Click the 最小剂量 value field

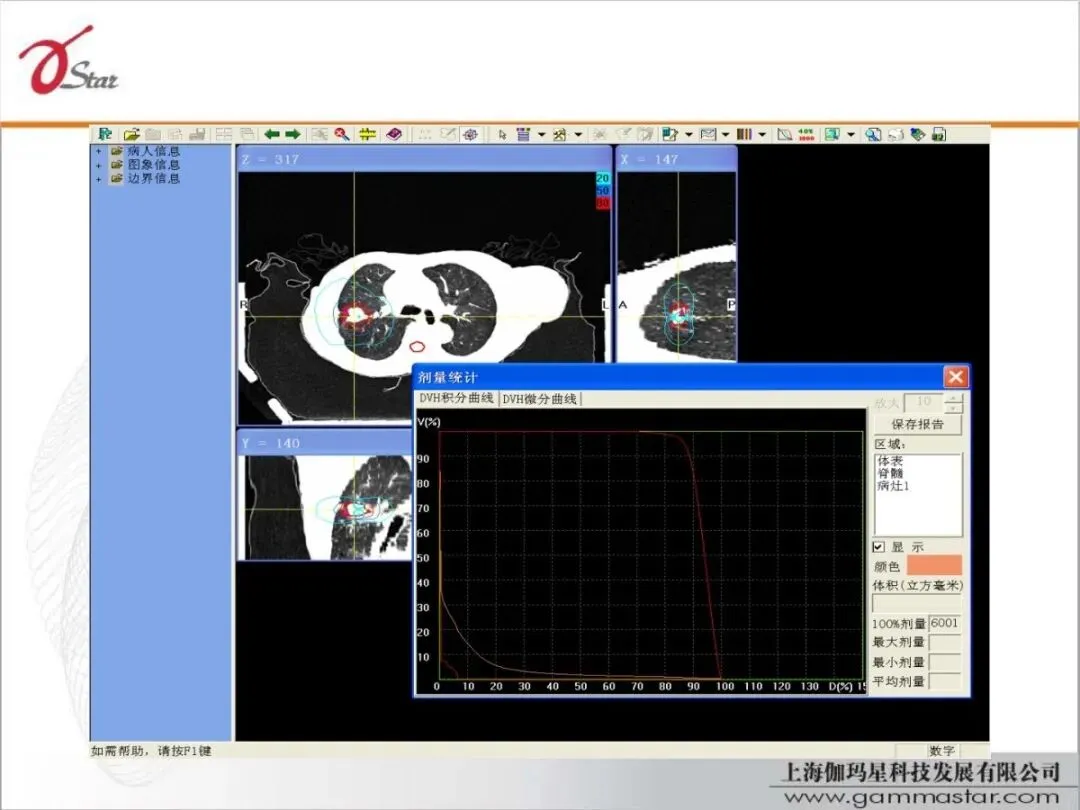(945, 662)
